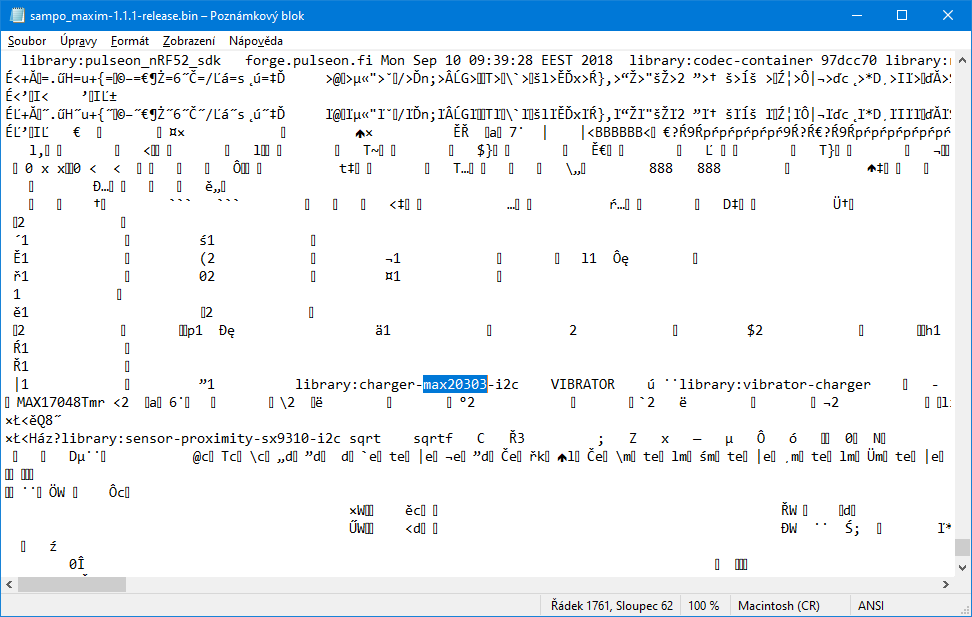972x617 pixels.
Task: Click the 100 % zoom status field
Action: tap(703, 606)
